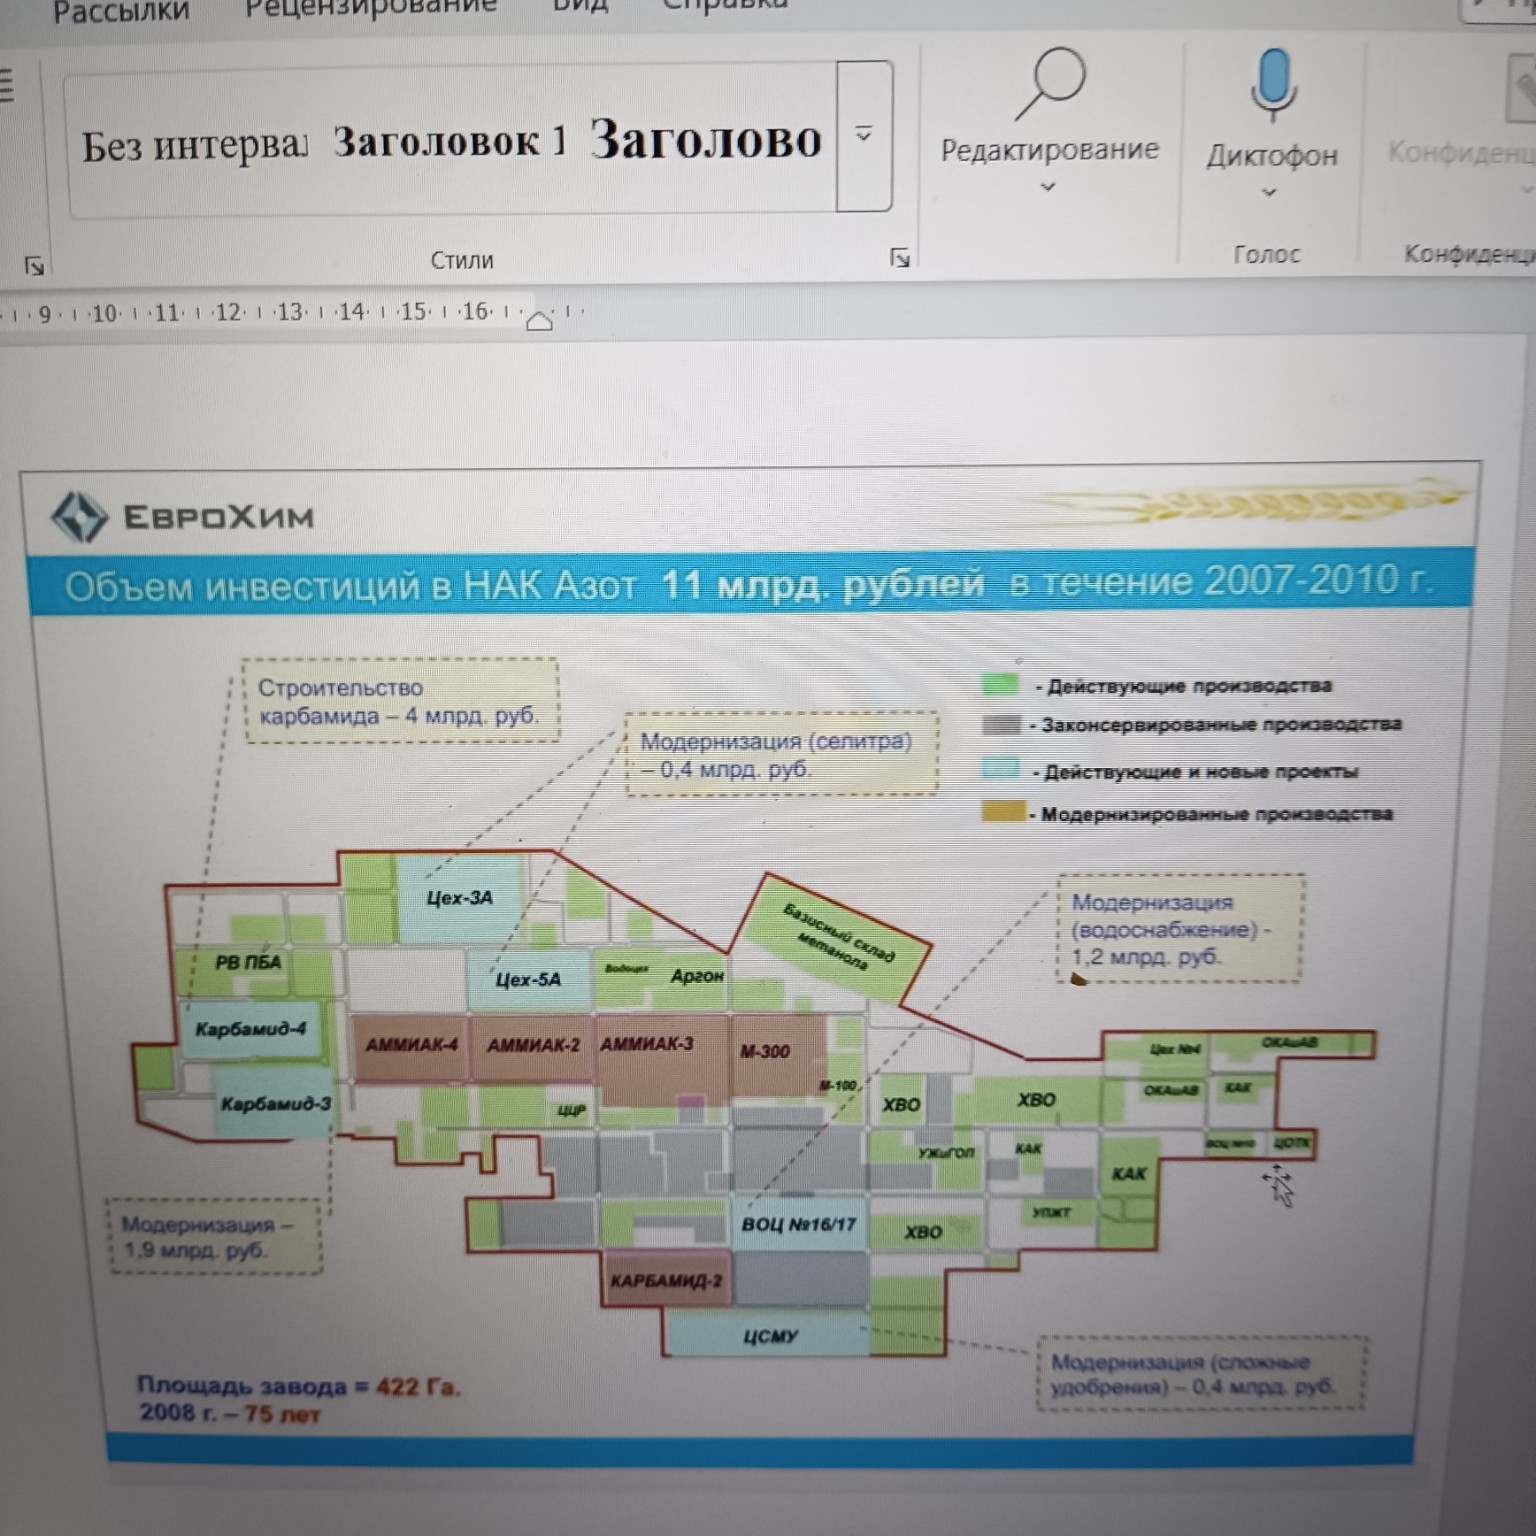Switch to the Рассылки tab
The height and width of the screenshot is (1536, 1536).
(121, 10)
